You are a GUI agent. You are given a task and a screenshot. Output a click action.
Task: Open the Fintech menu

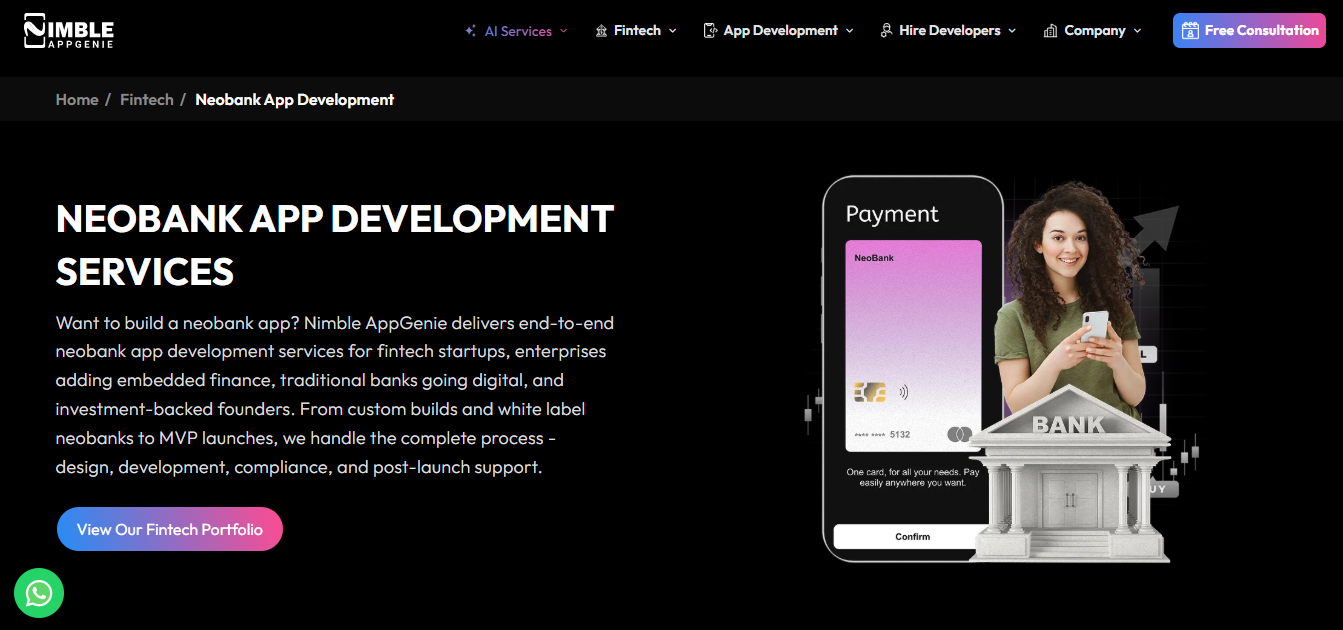click(x=636, y=31)
